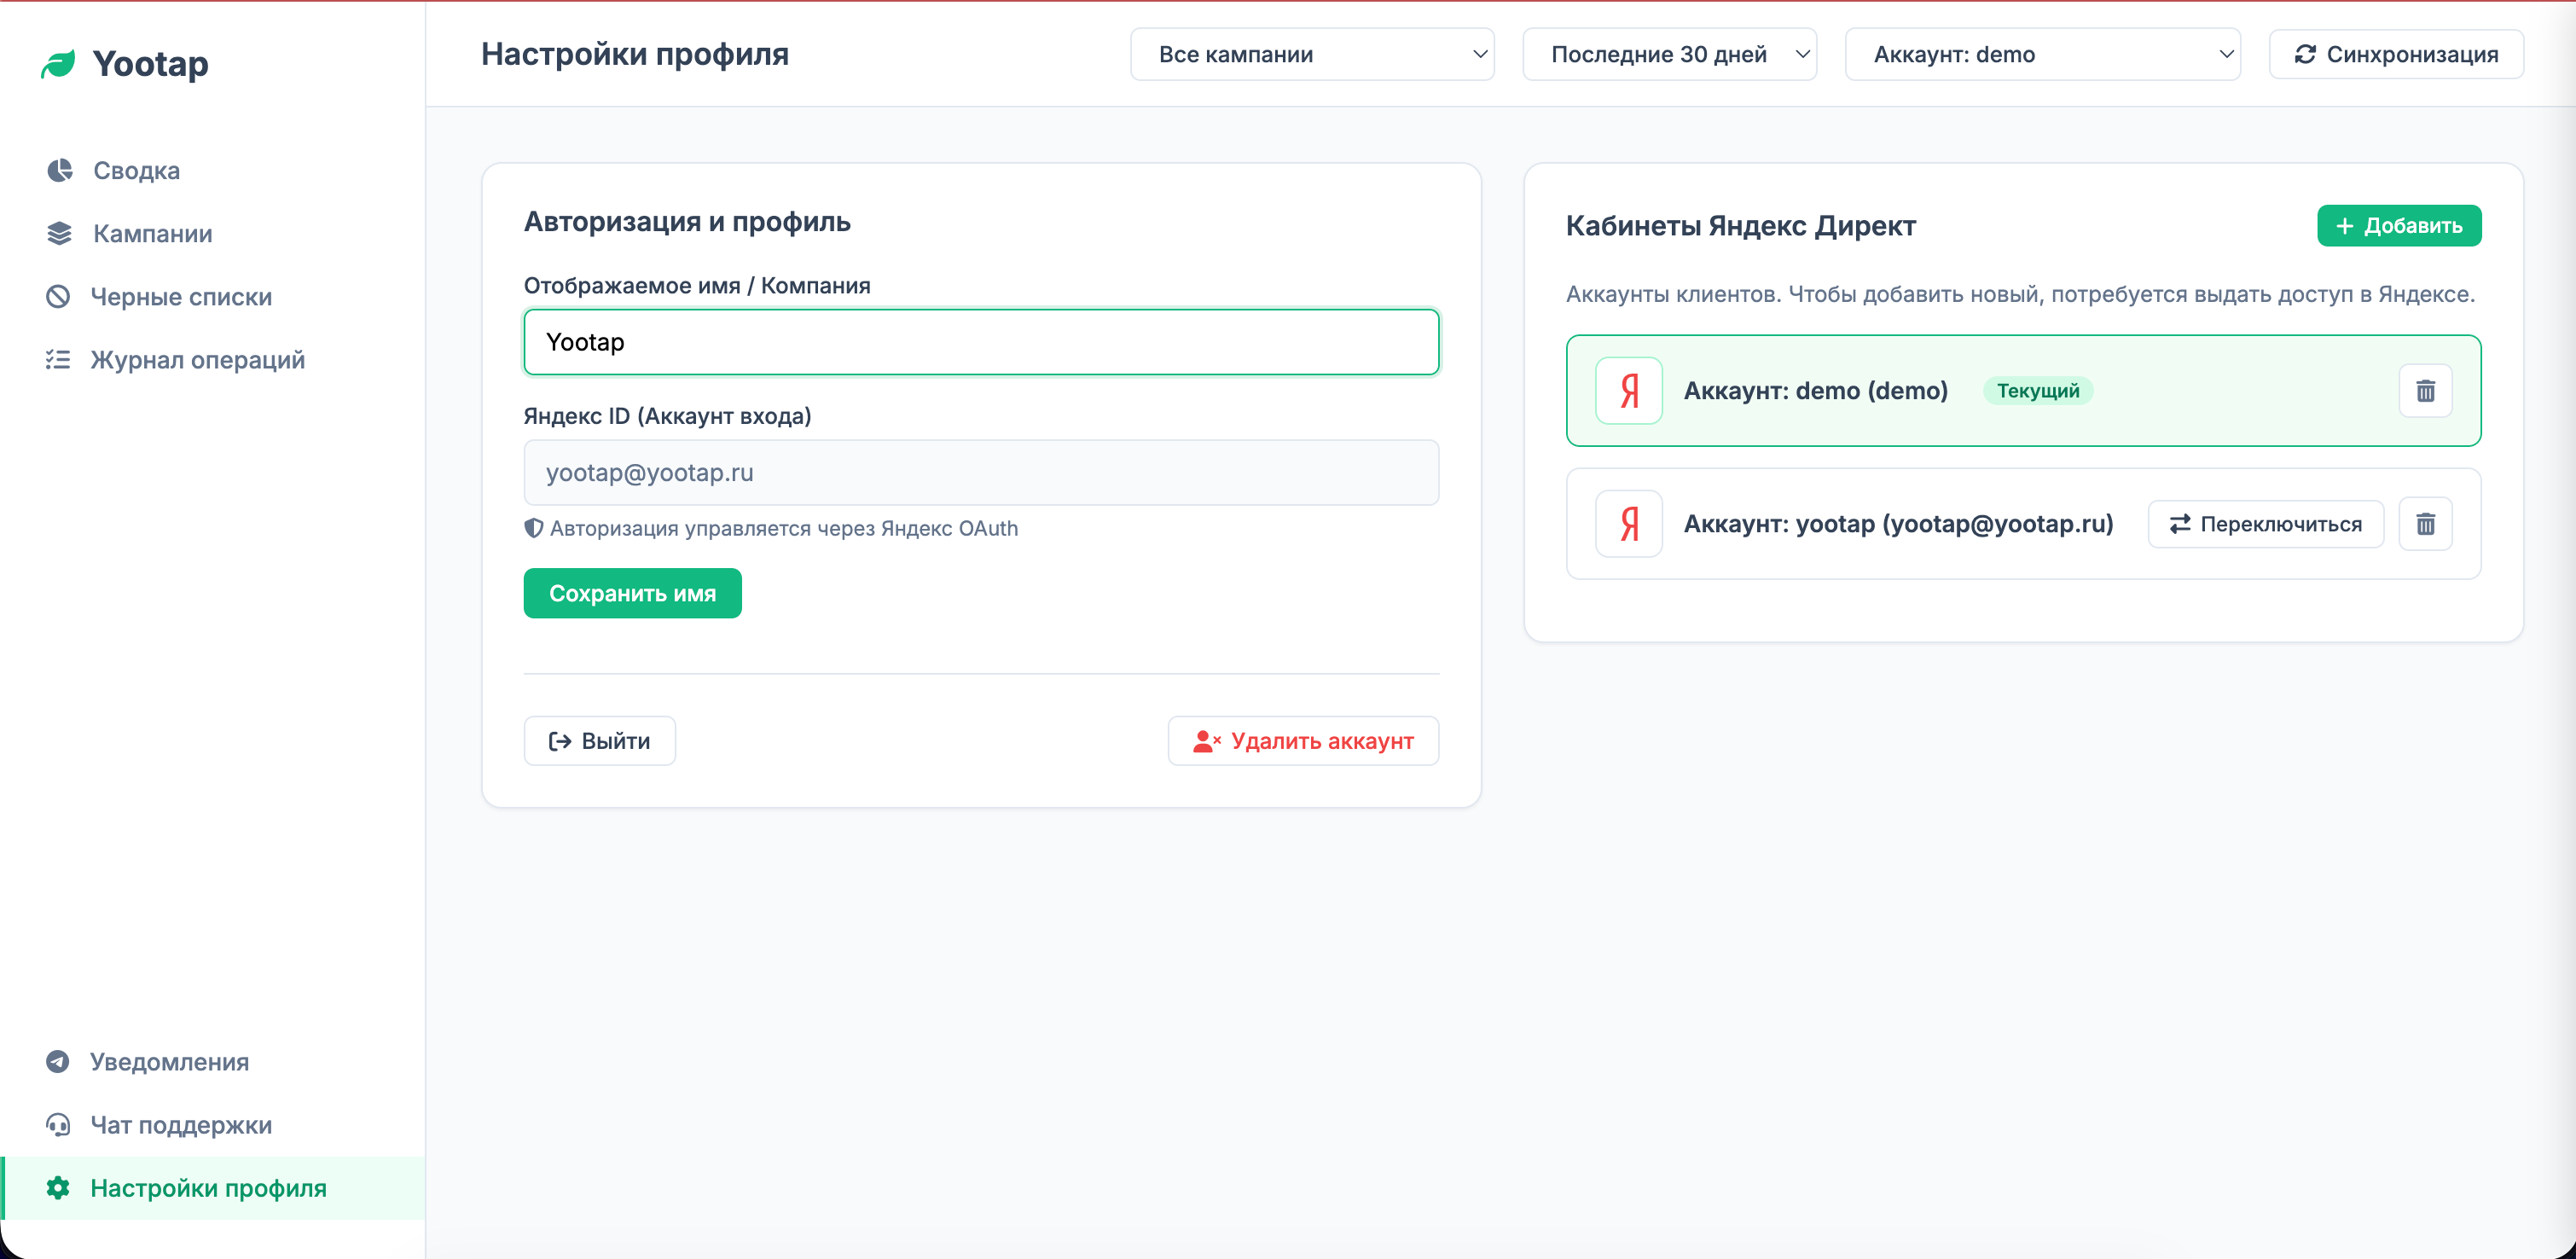Open the Аккаунт: demo selector dropdown
This screenshot has height=1259, width=2576.
coord(2042,54)
